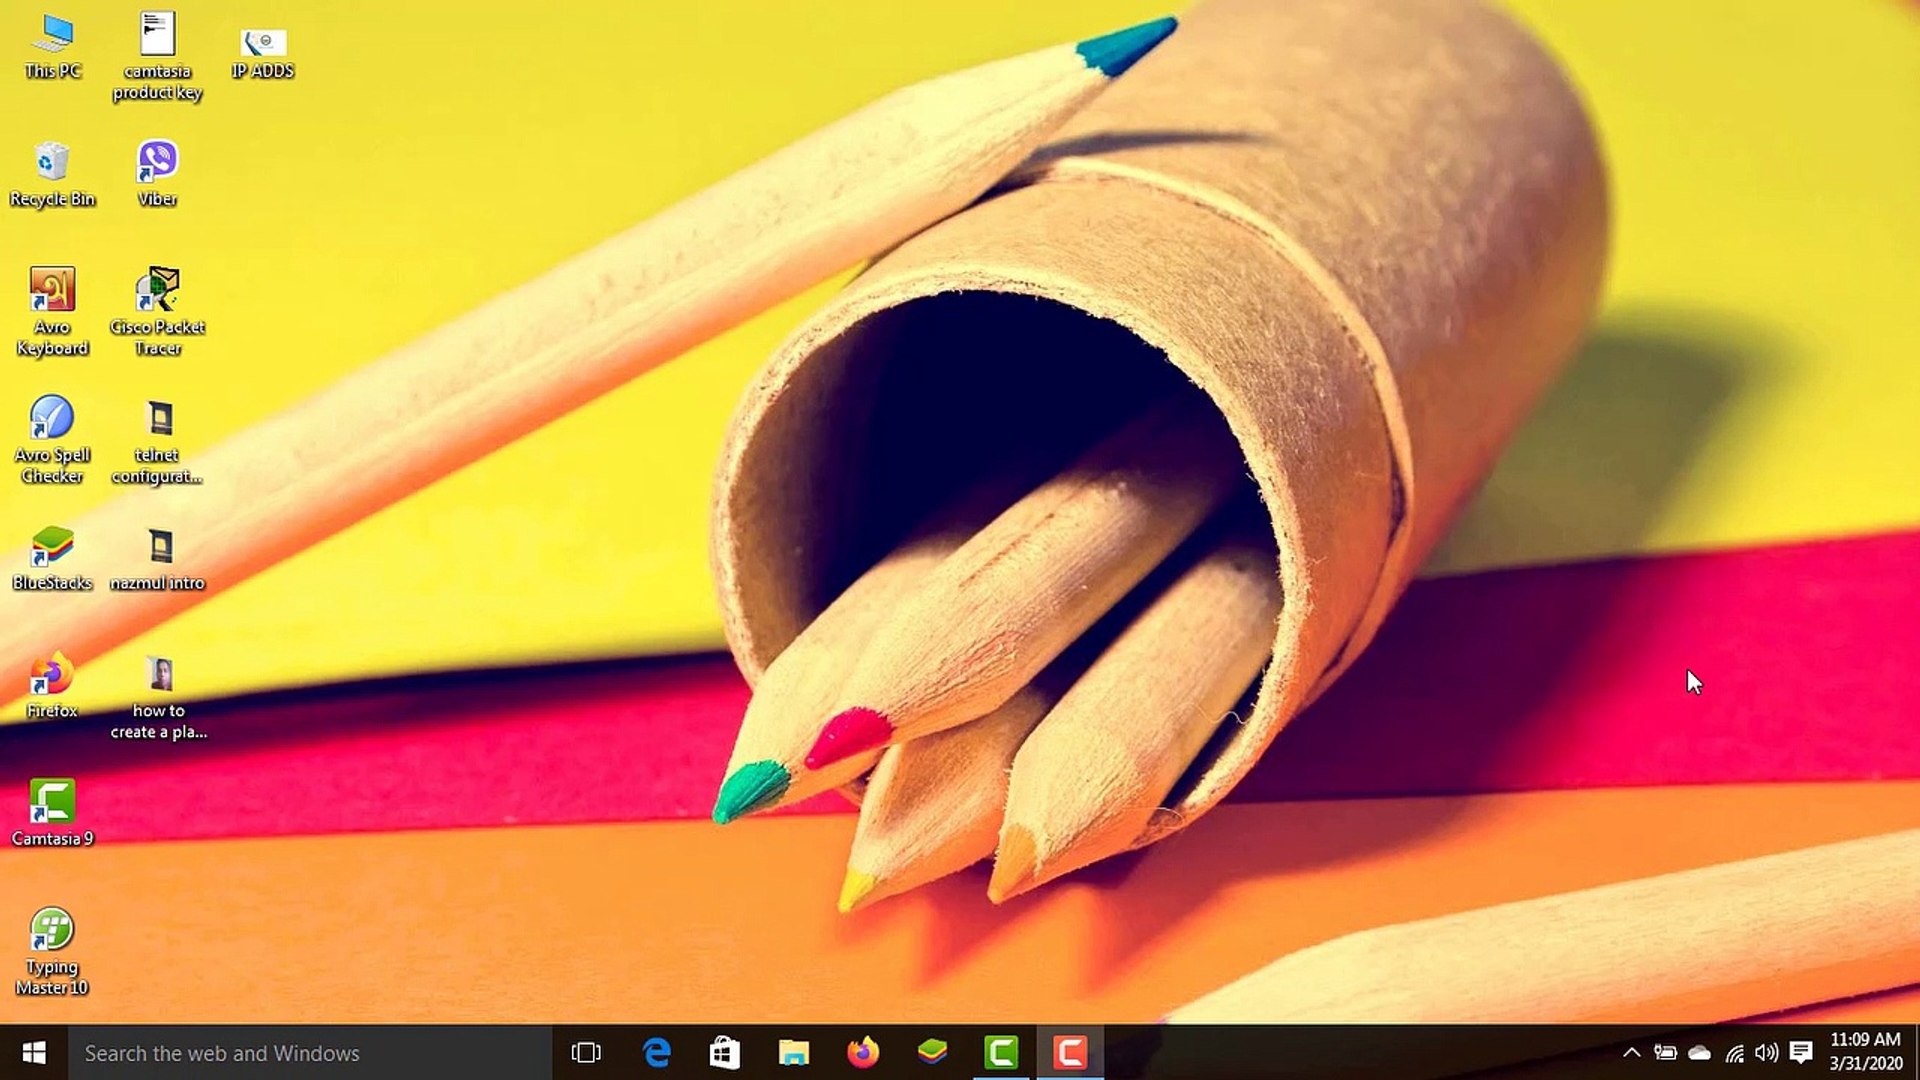The image size is (1920, 1080).
Task: Open Task View from the taskbar
Action: click(x=586, y=1052)
